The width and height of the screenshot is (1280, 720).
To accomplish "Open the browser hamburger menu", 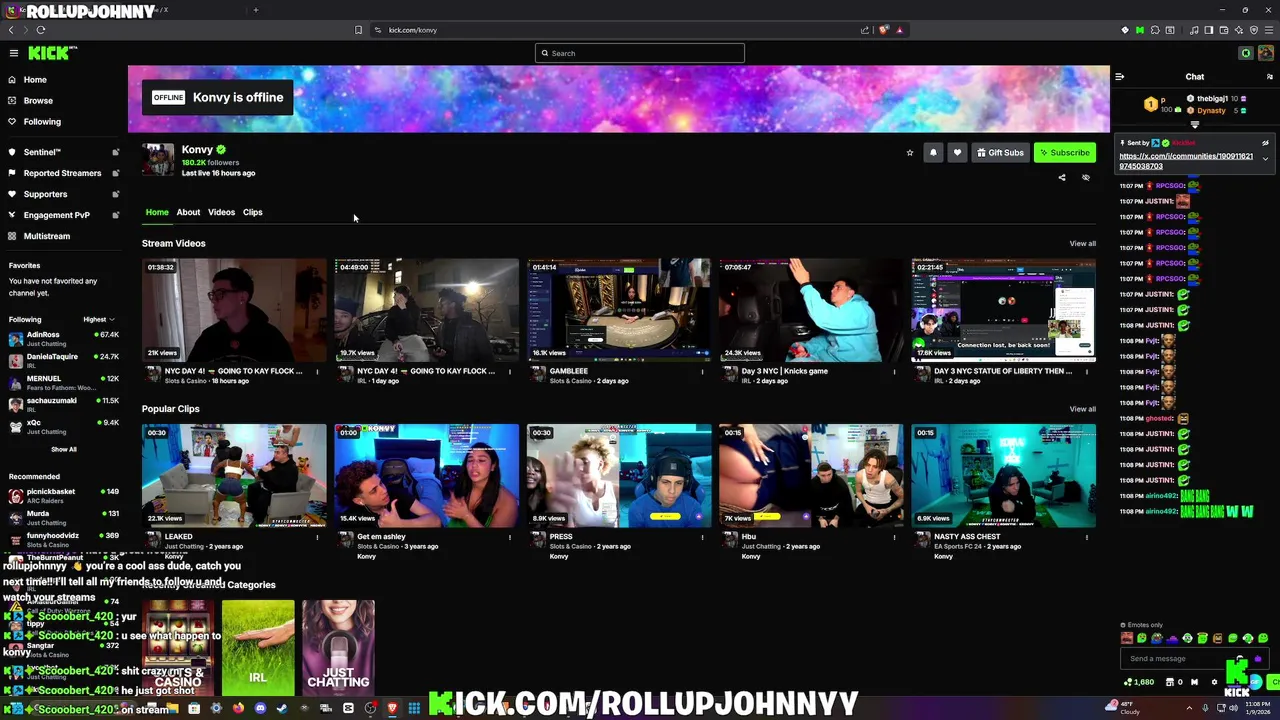I will [x=1268, y=30].
